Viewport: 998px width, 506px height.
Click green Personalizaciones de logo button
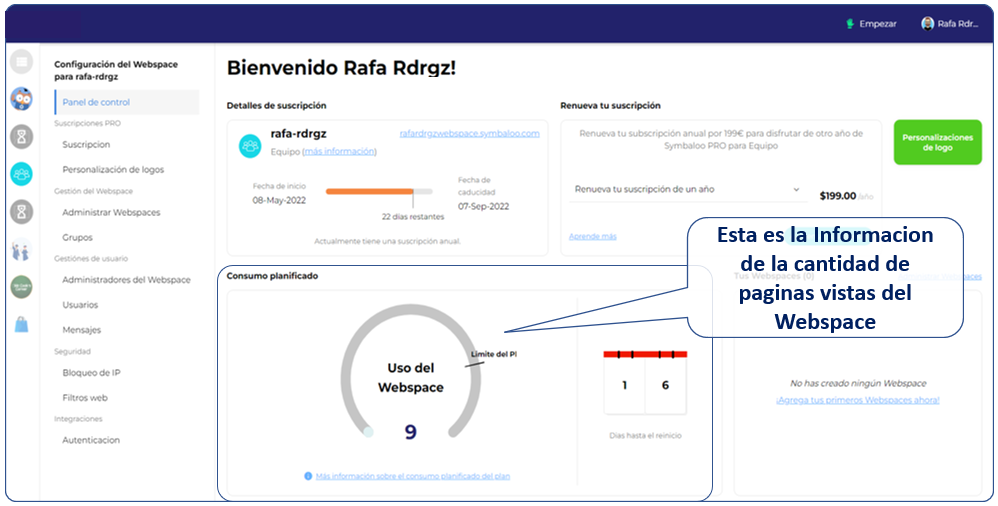click(938, 142)
